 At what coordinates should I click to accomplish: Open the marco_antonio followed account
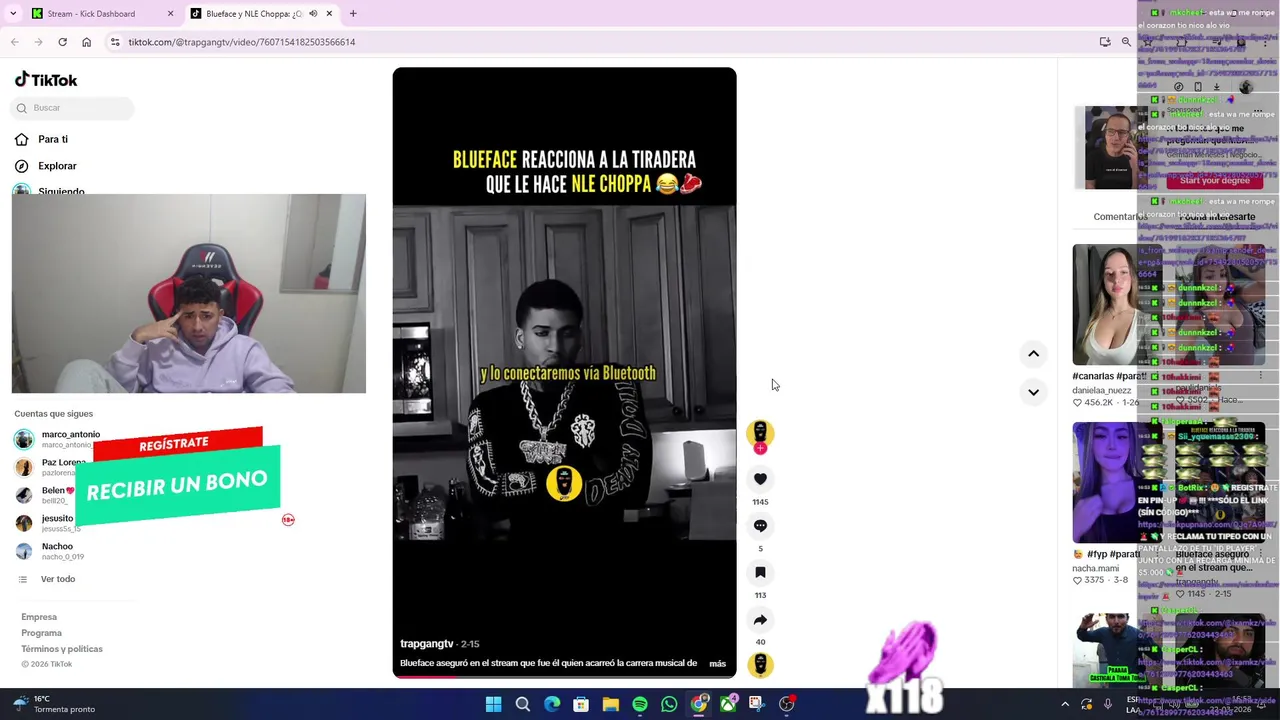[58, 439]
